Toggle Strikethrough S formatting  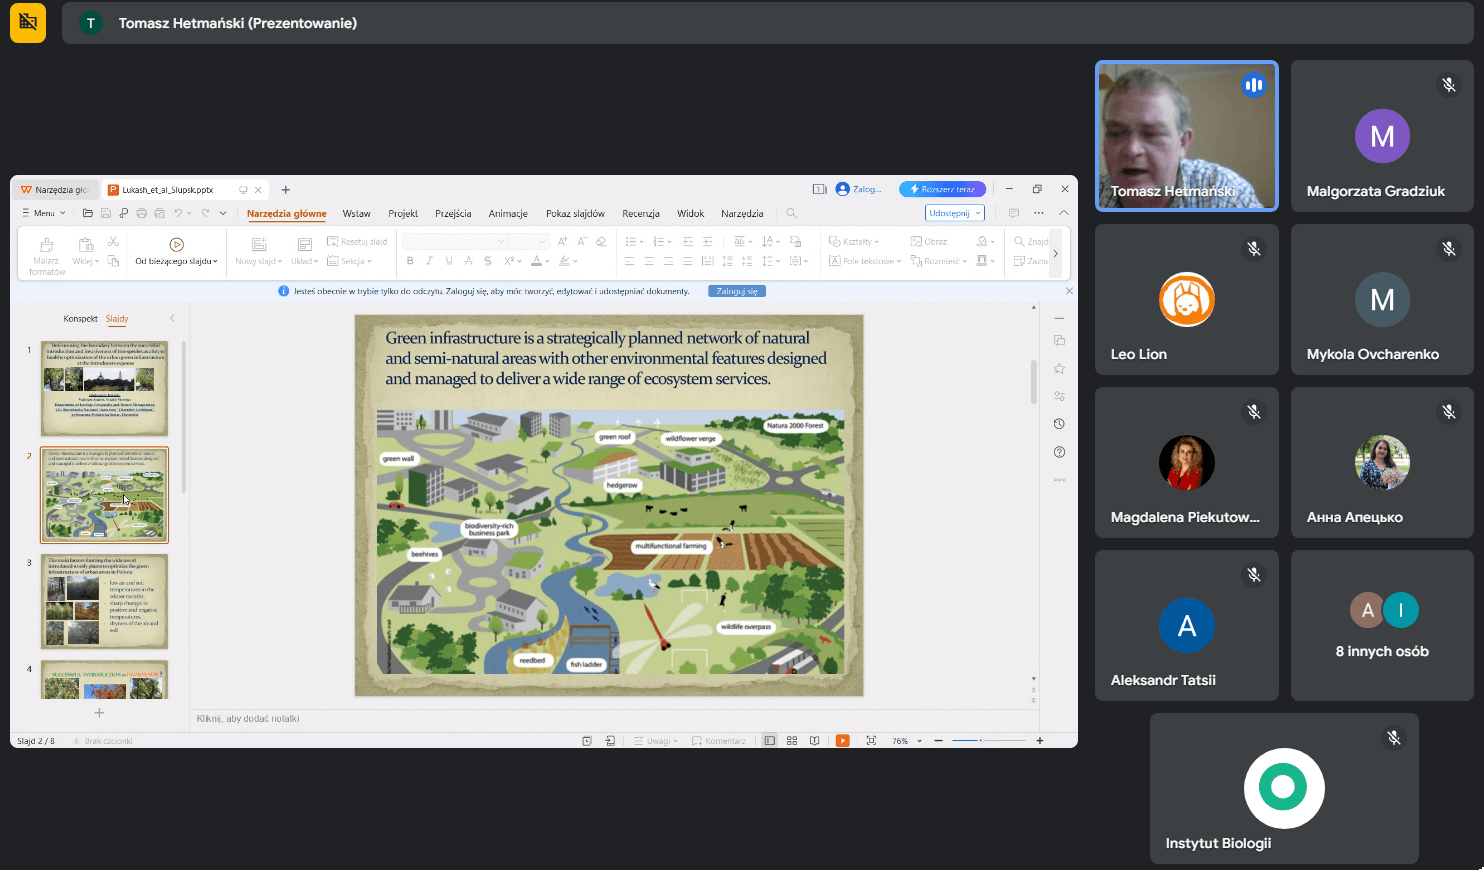(488, 261)
